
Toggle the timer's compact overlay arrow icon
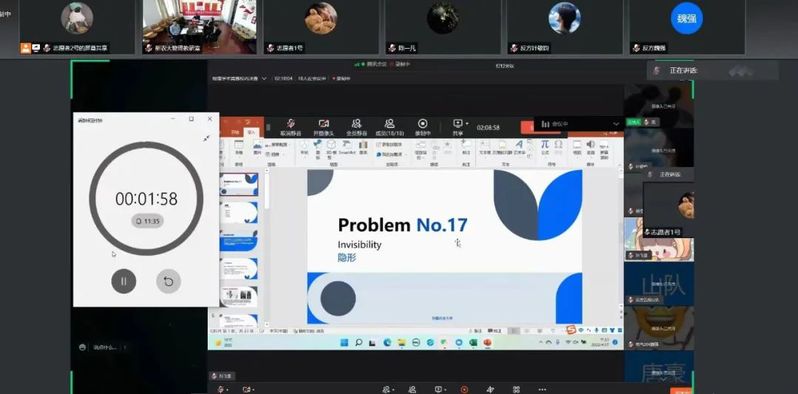coord(206,138)
